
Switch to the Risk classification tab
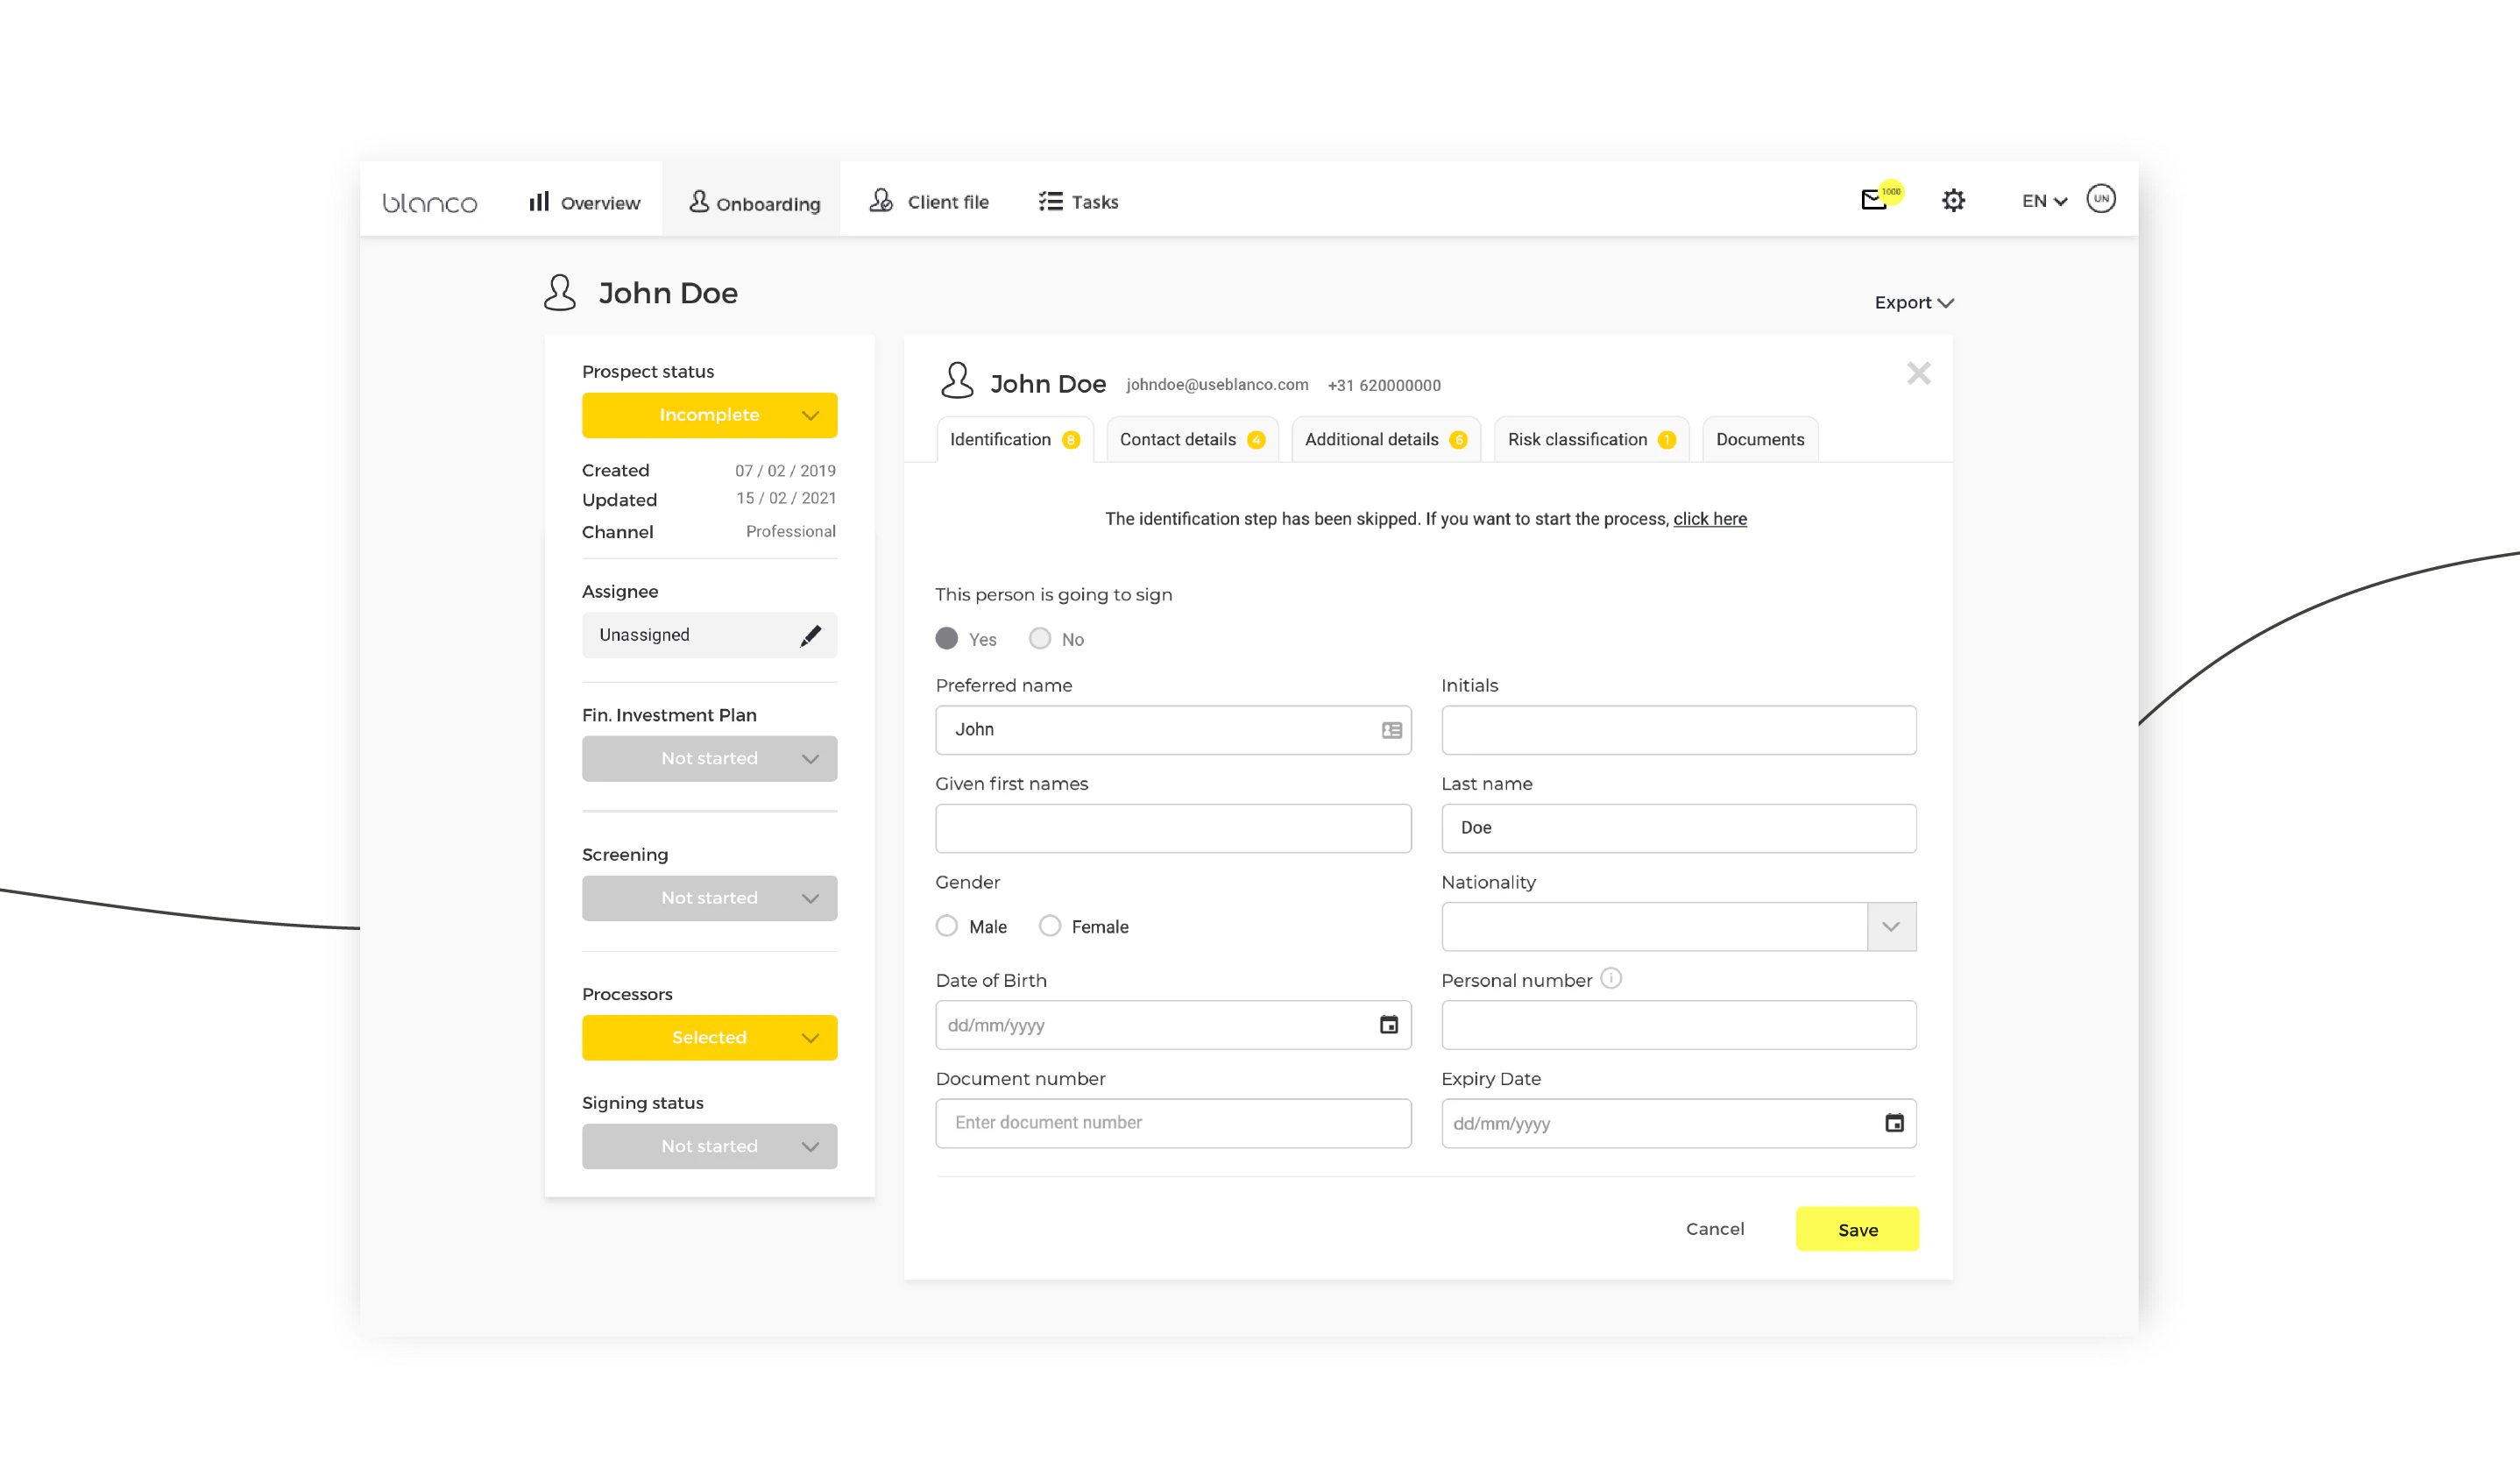tap(1591, 440)
